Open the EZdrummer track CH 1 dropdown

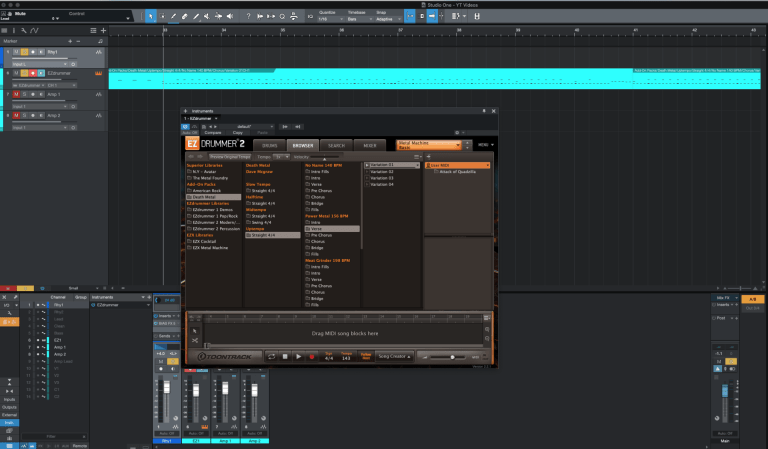point(62,85)
